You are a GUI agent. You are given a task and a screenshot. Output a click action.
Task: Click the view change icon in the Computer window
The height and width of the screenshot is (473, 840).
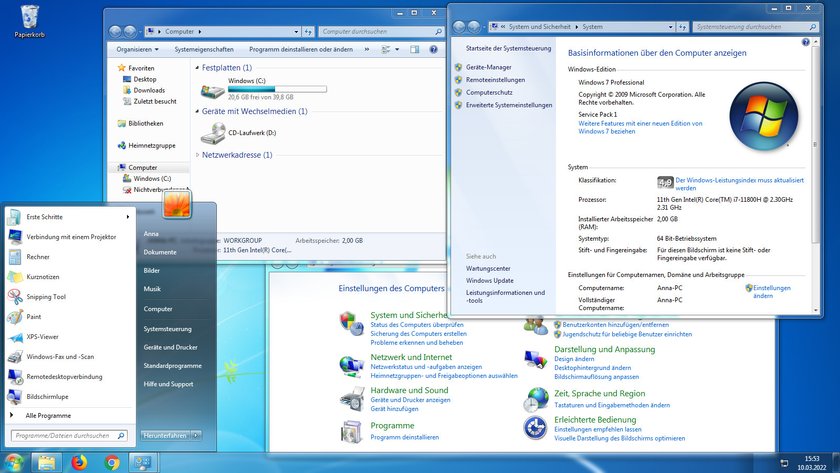pyautogui.click(x=386, y=49)
